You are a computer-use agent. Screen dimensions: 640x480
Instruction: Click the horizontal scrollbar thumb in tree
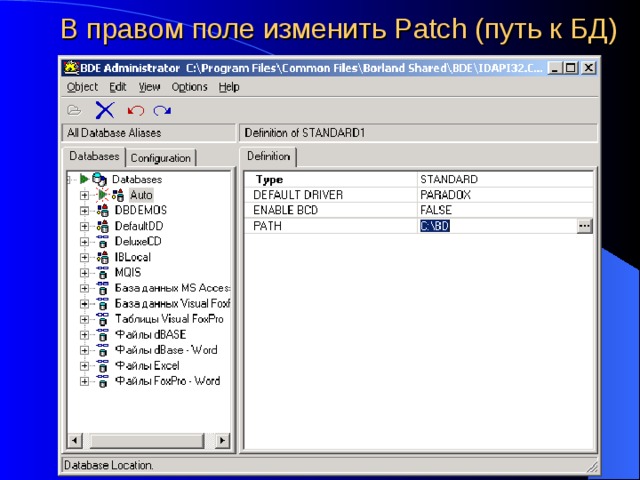[x=147, y=440]
